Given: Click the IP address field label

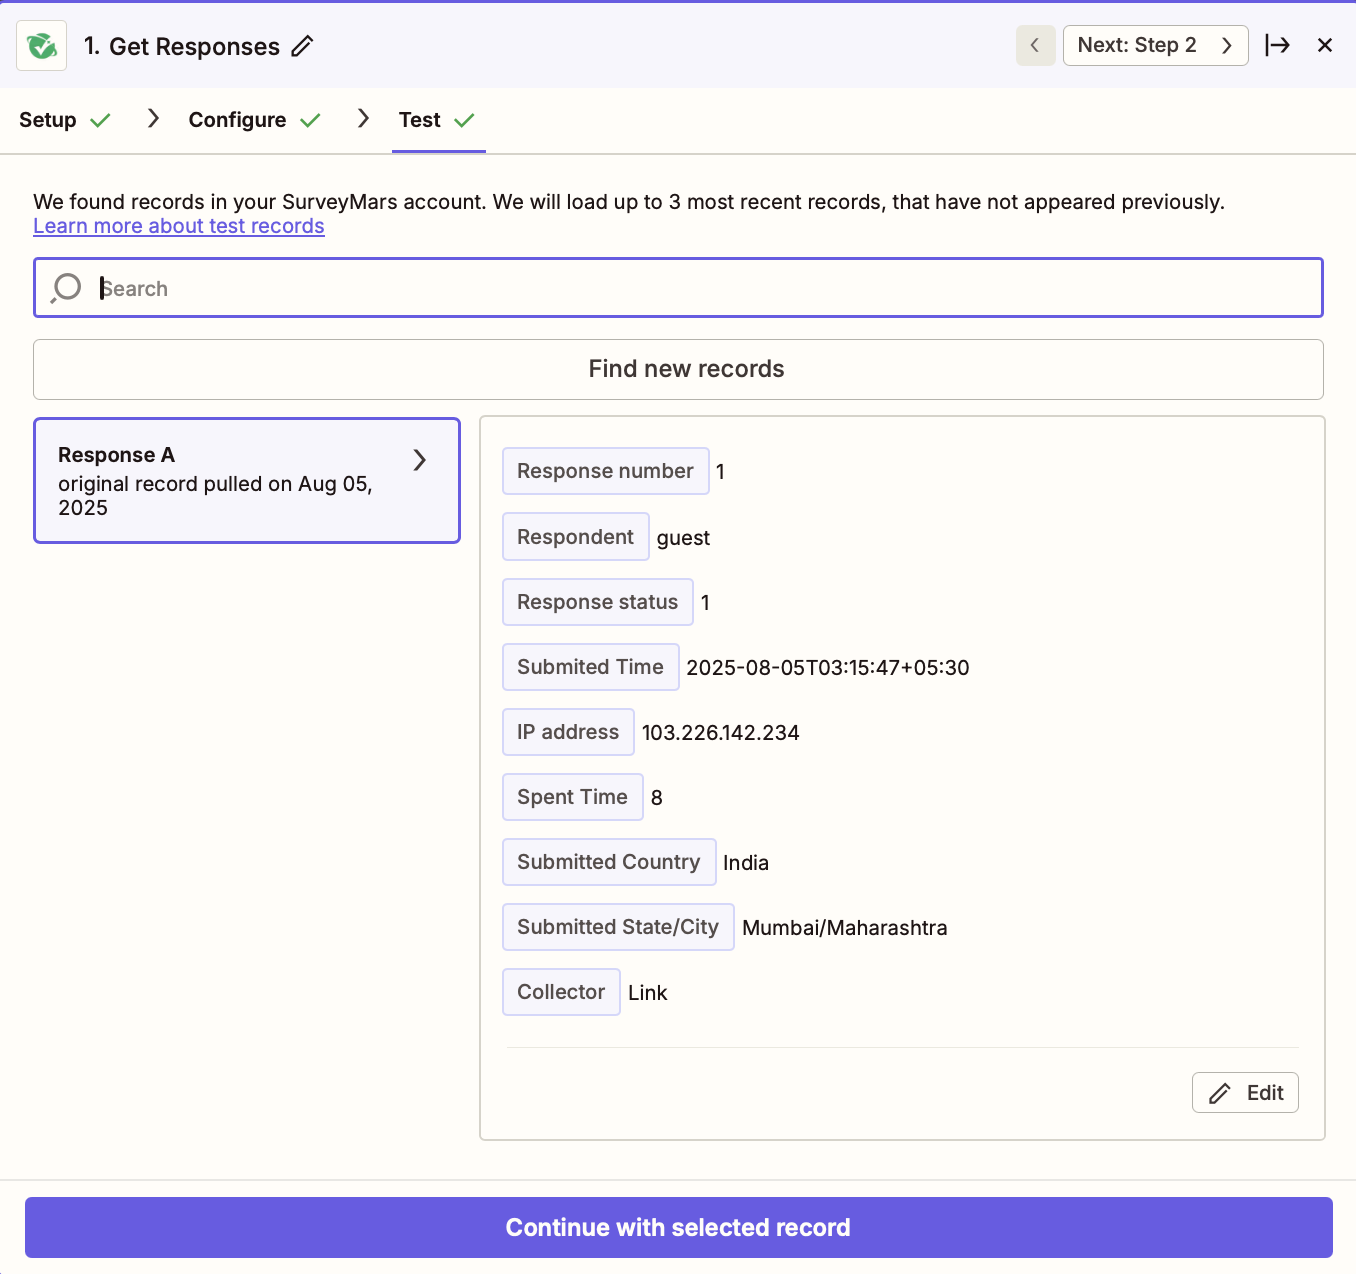Looking at the screenshot, I should (568, 732).
